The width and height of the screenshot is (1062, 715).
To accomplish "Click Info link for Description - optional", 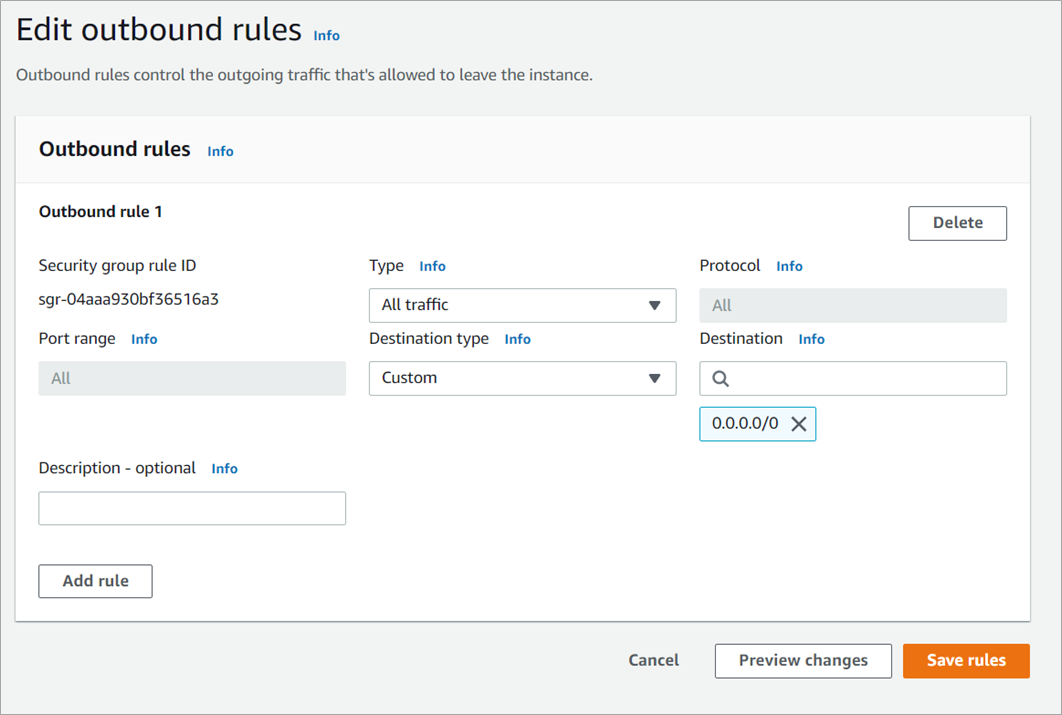I will pyautogui.click(x=224, y=469).
